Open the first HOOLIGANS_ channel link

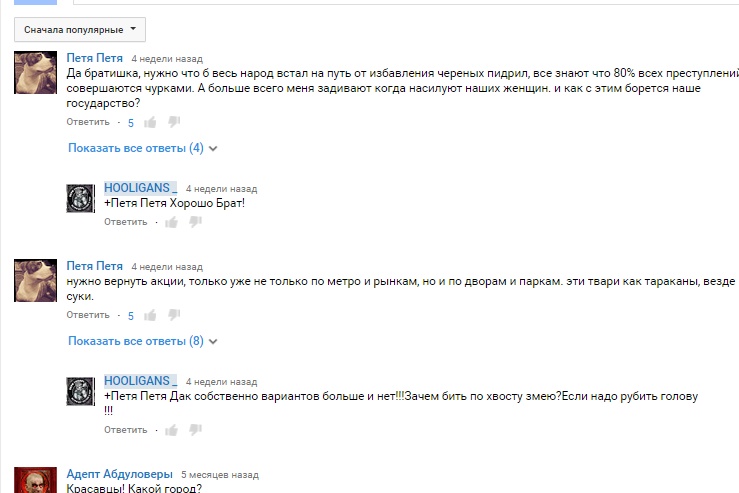click(x=140, y=188)
